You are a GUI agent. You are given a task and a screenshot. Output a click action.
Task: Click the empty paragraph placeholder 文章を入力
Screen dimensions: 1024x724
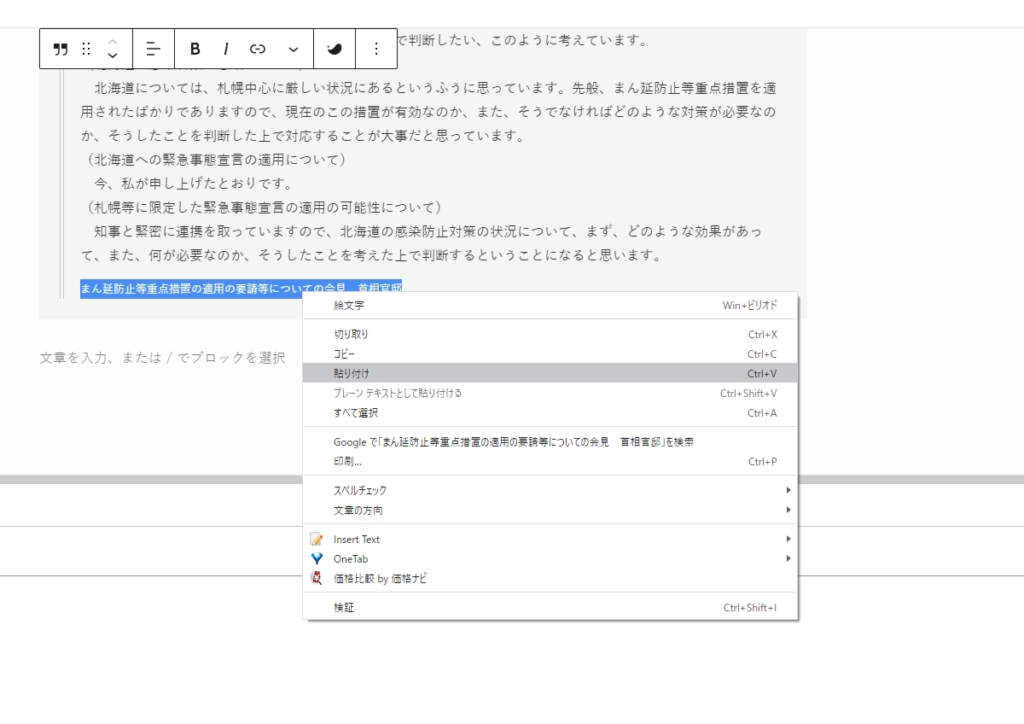click(x=162, y=358)
